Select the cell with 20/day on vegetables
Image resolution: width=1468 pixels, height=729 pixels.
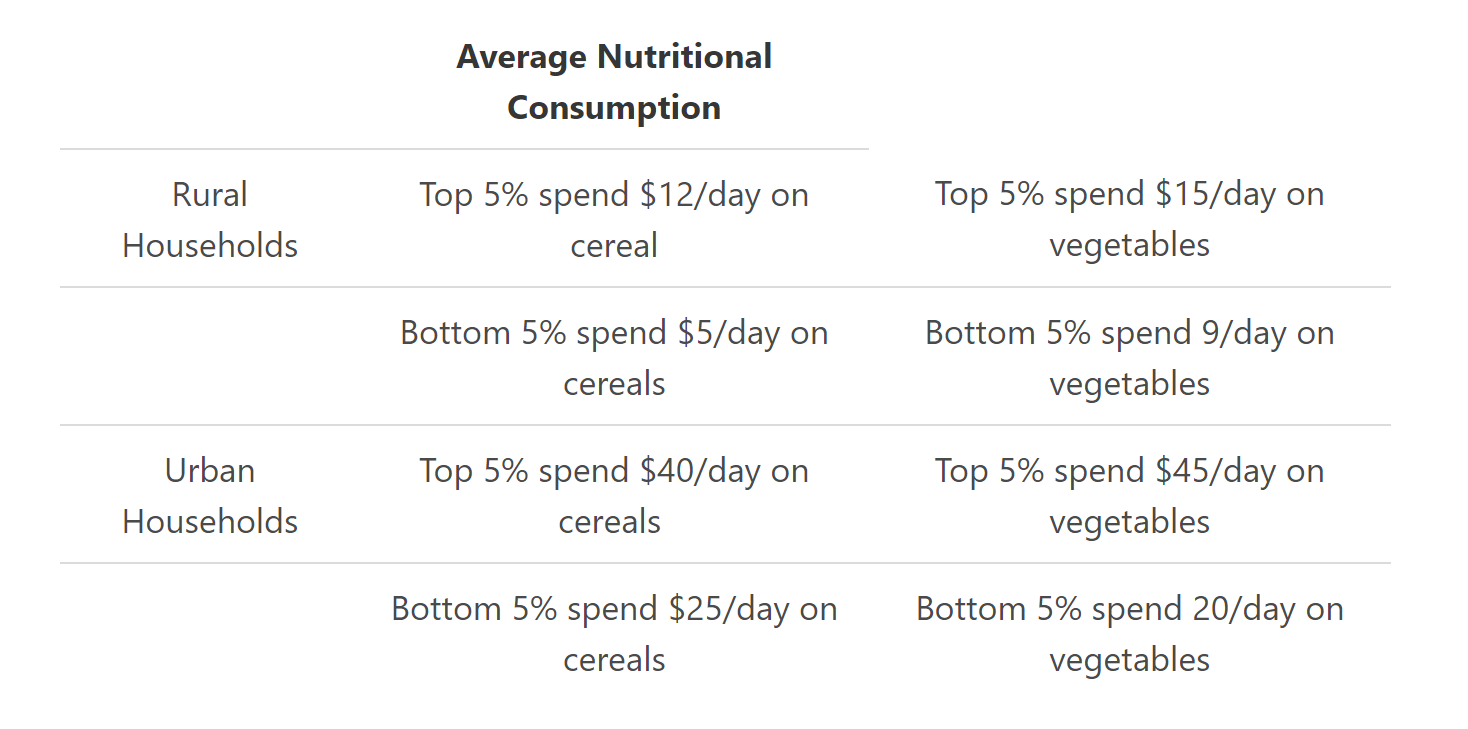click(1129, 634)
